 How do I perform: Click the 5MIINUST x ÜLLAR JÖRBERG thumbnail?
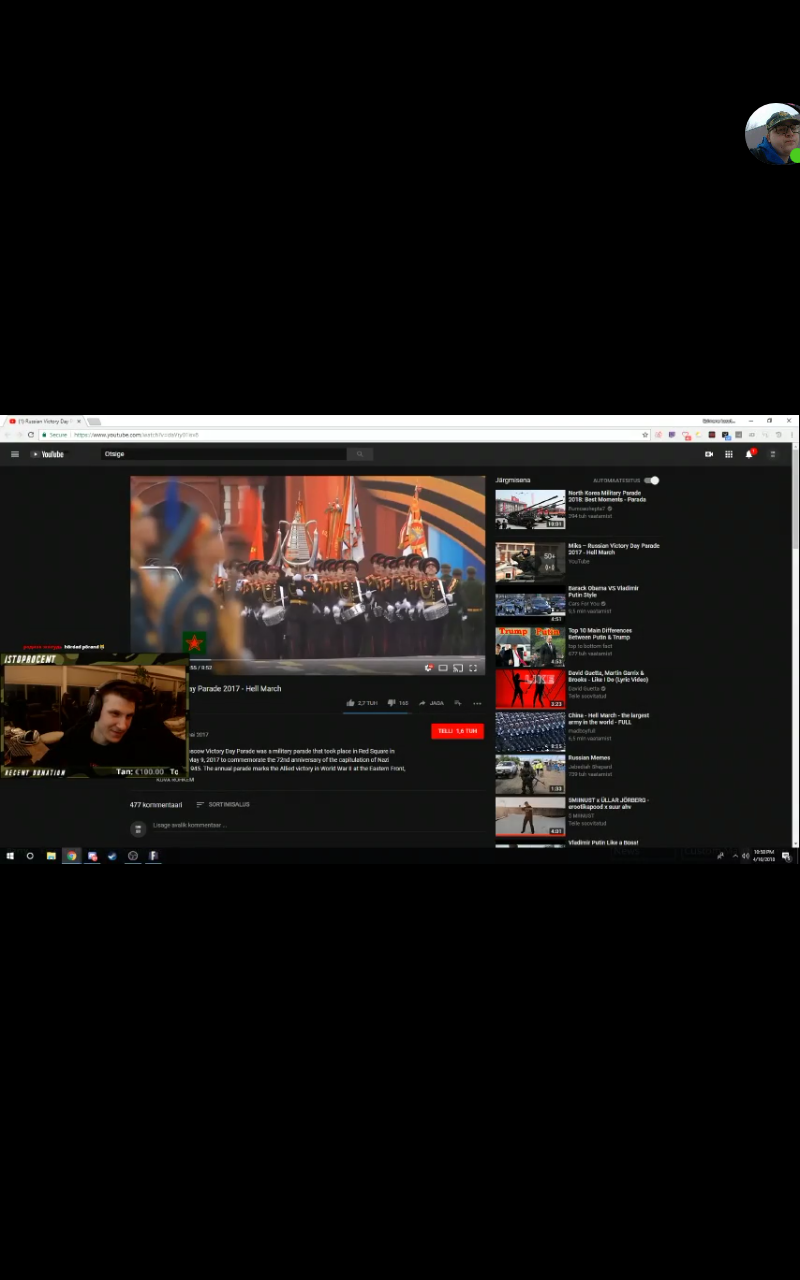pos(530,817)
